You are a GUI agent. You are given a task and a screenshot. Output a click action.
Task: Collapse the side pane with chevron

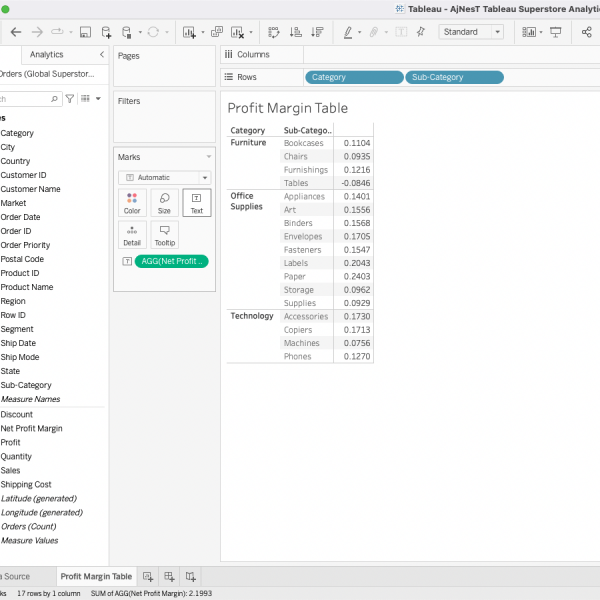coord(102,55)
